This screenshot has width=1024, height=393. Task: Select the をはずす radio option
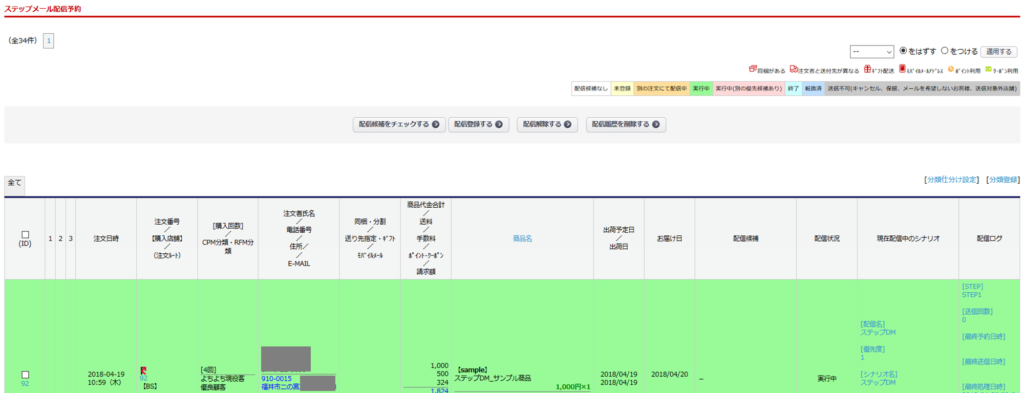tap(903, 51)
